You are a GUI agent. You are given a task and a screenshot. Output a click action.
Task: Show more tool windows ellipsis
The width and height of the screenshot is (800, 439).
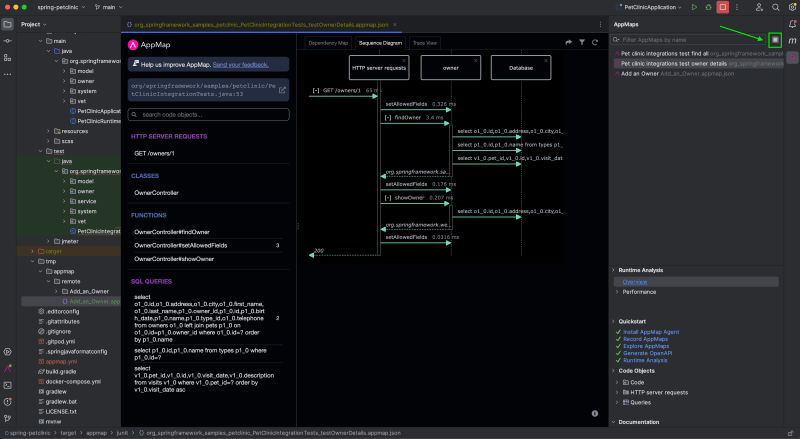pos(8,75)
